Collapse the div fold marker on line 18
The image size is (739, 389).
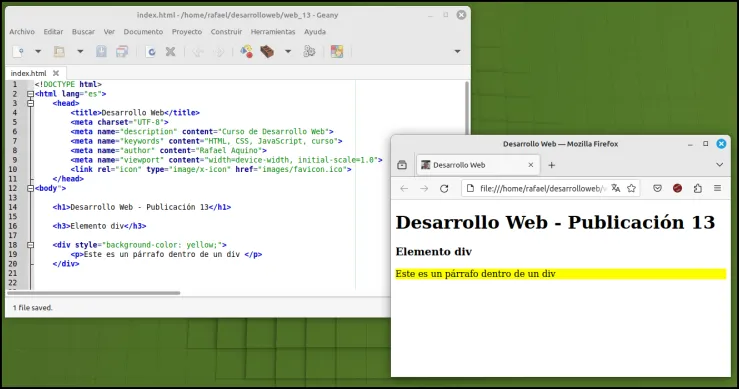[x=31, y=245]
